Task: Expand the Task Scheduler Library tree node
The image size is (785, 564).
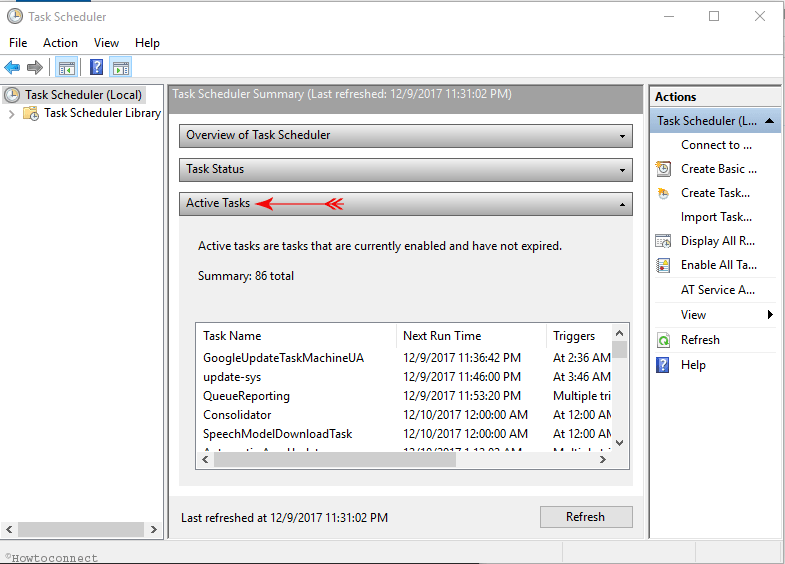Action: [x=12, y=114]
